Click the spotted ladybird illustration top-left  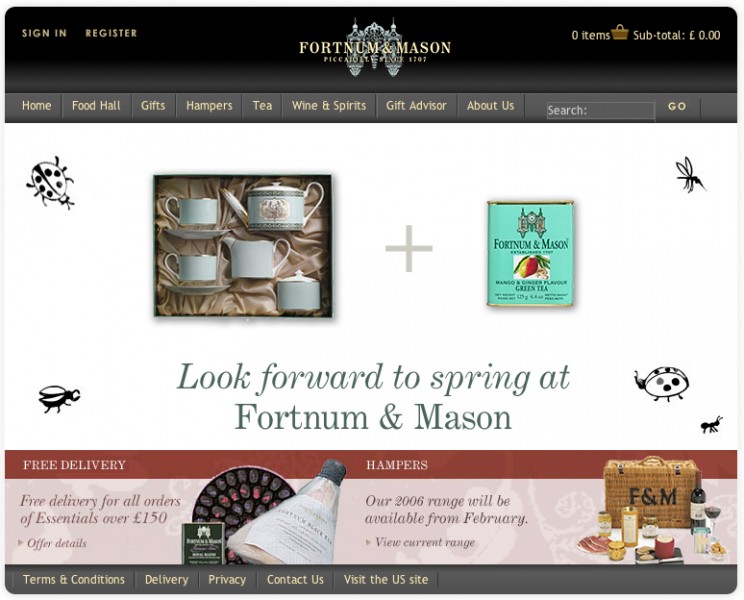pyautogui.click(x=50, y=182)
